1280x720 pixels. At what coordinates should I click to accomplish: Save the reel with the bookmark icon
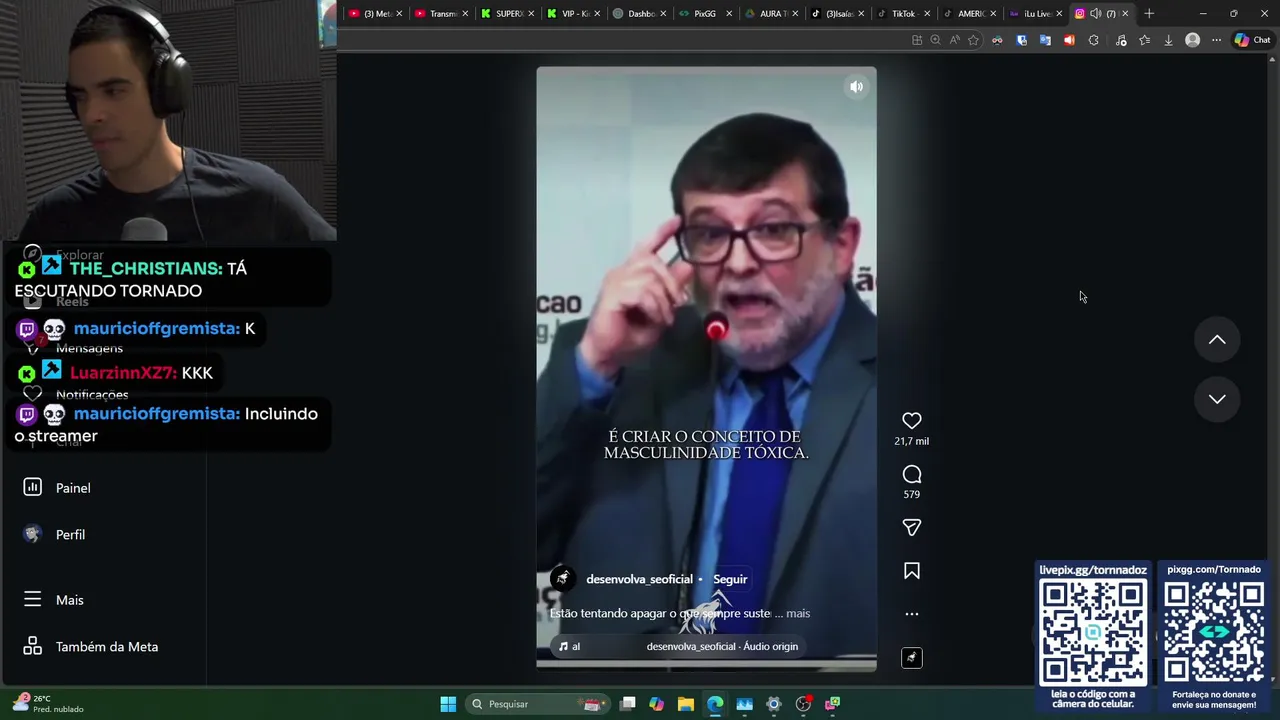[911, 571]
